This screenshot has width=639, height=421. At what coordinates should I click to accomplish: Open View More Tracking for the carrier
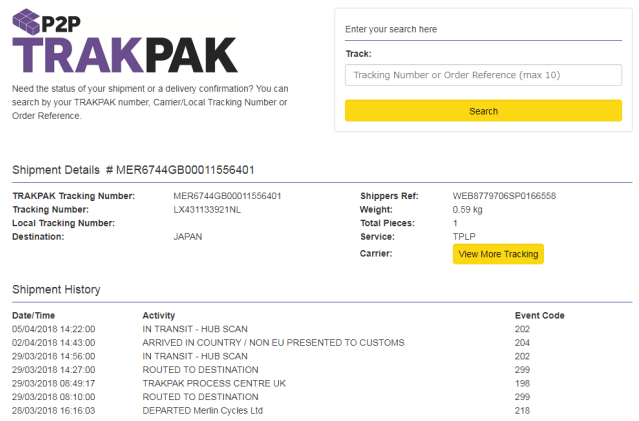pyautogui.click(x=498, y=254)
